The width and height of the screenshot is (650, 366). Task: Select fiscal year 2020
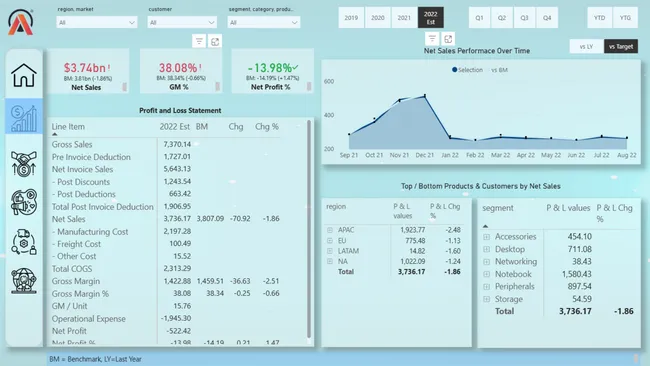pyautogui.click(x=378, y=17)
